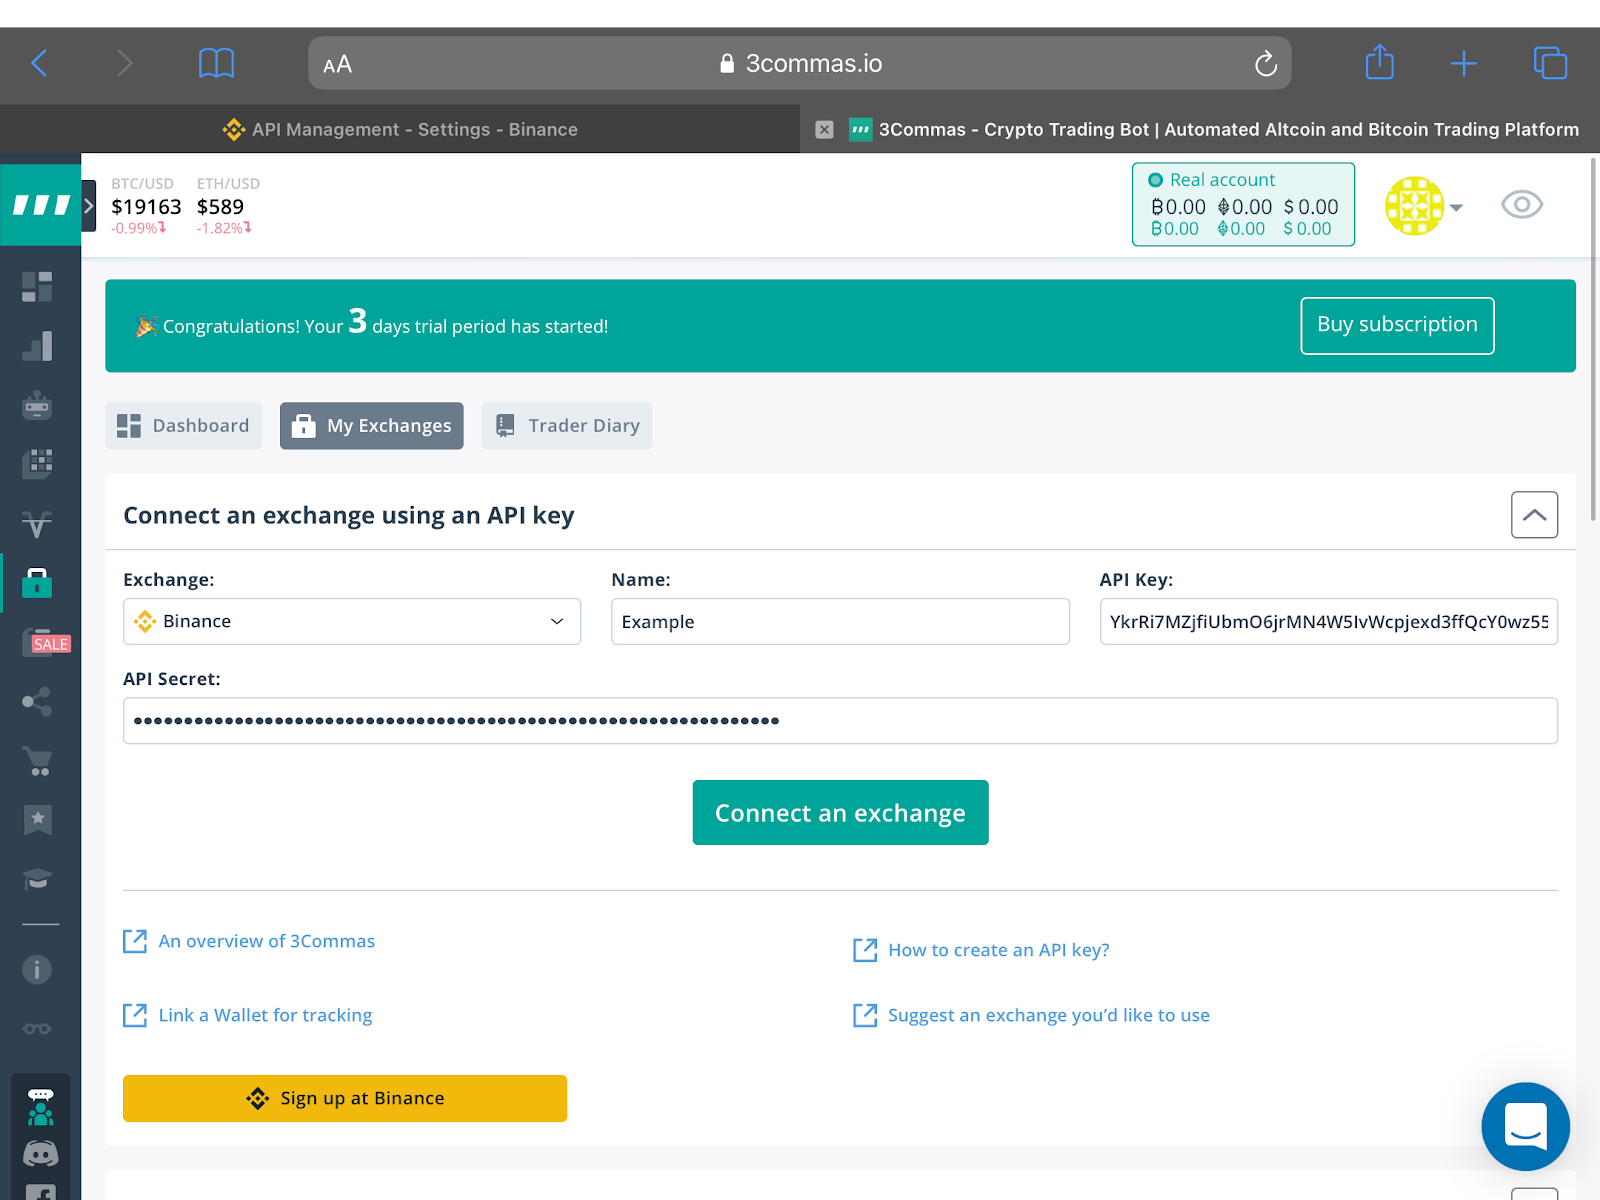Click the Real account balance box
The image size is (1600, 1200).
click(1243, 204)
